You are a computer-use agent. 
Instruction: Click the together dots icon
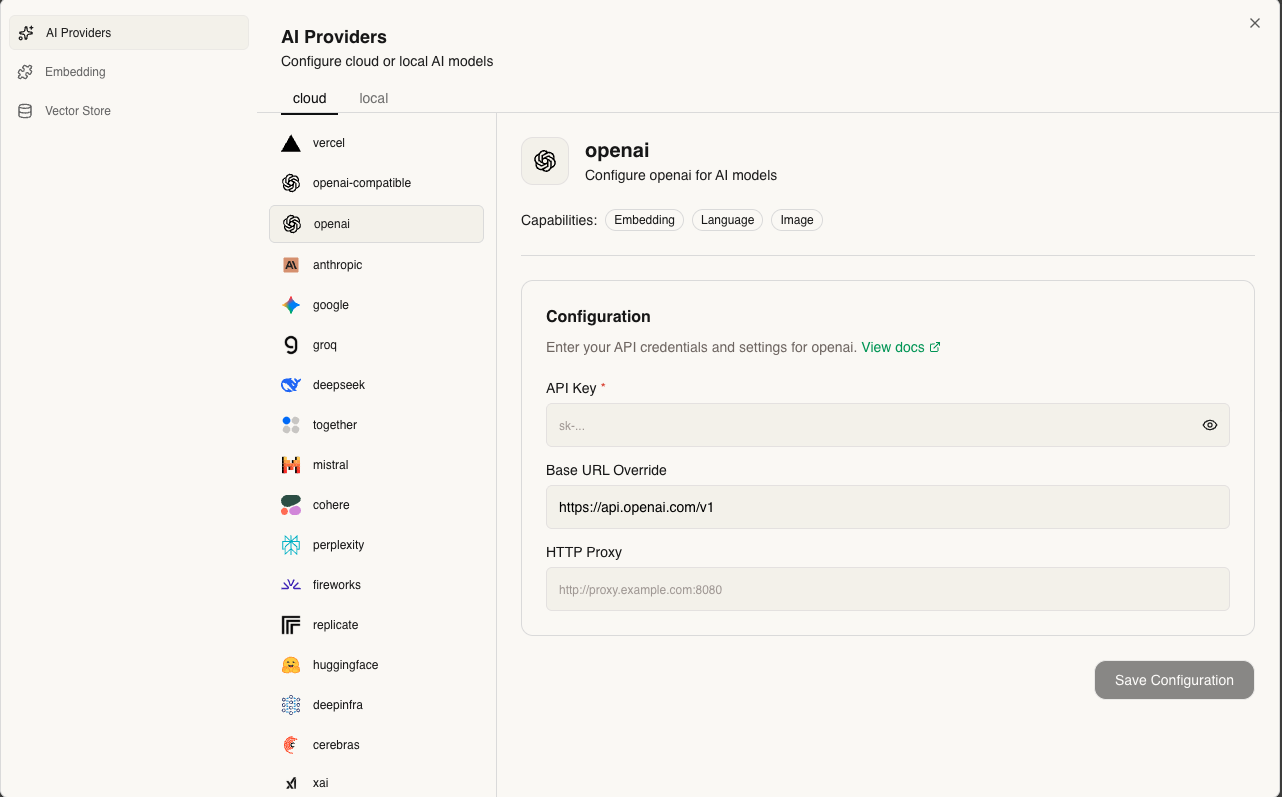coord(291,425)
